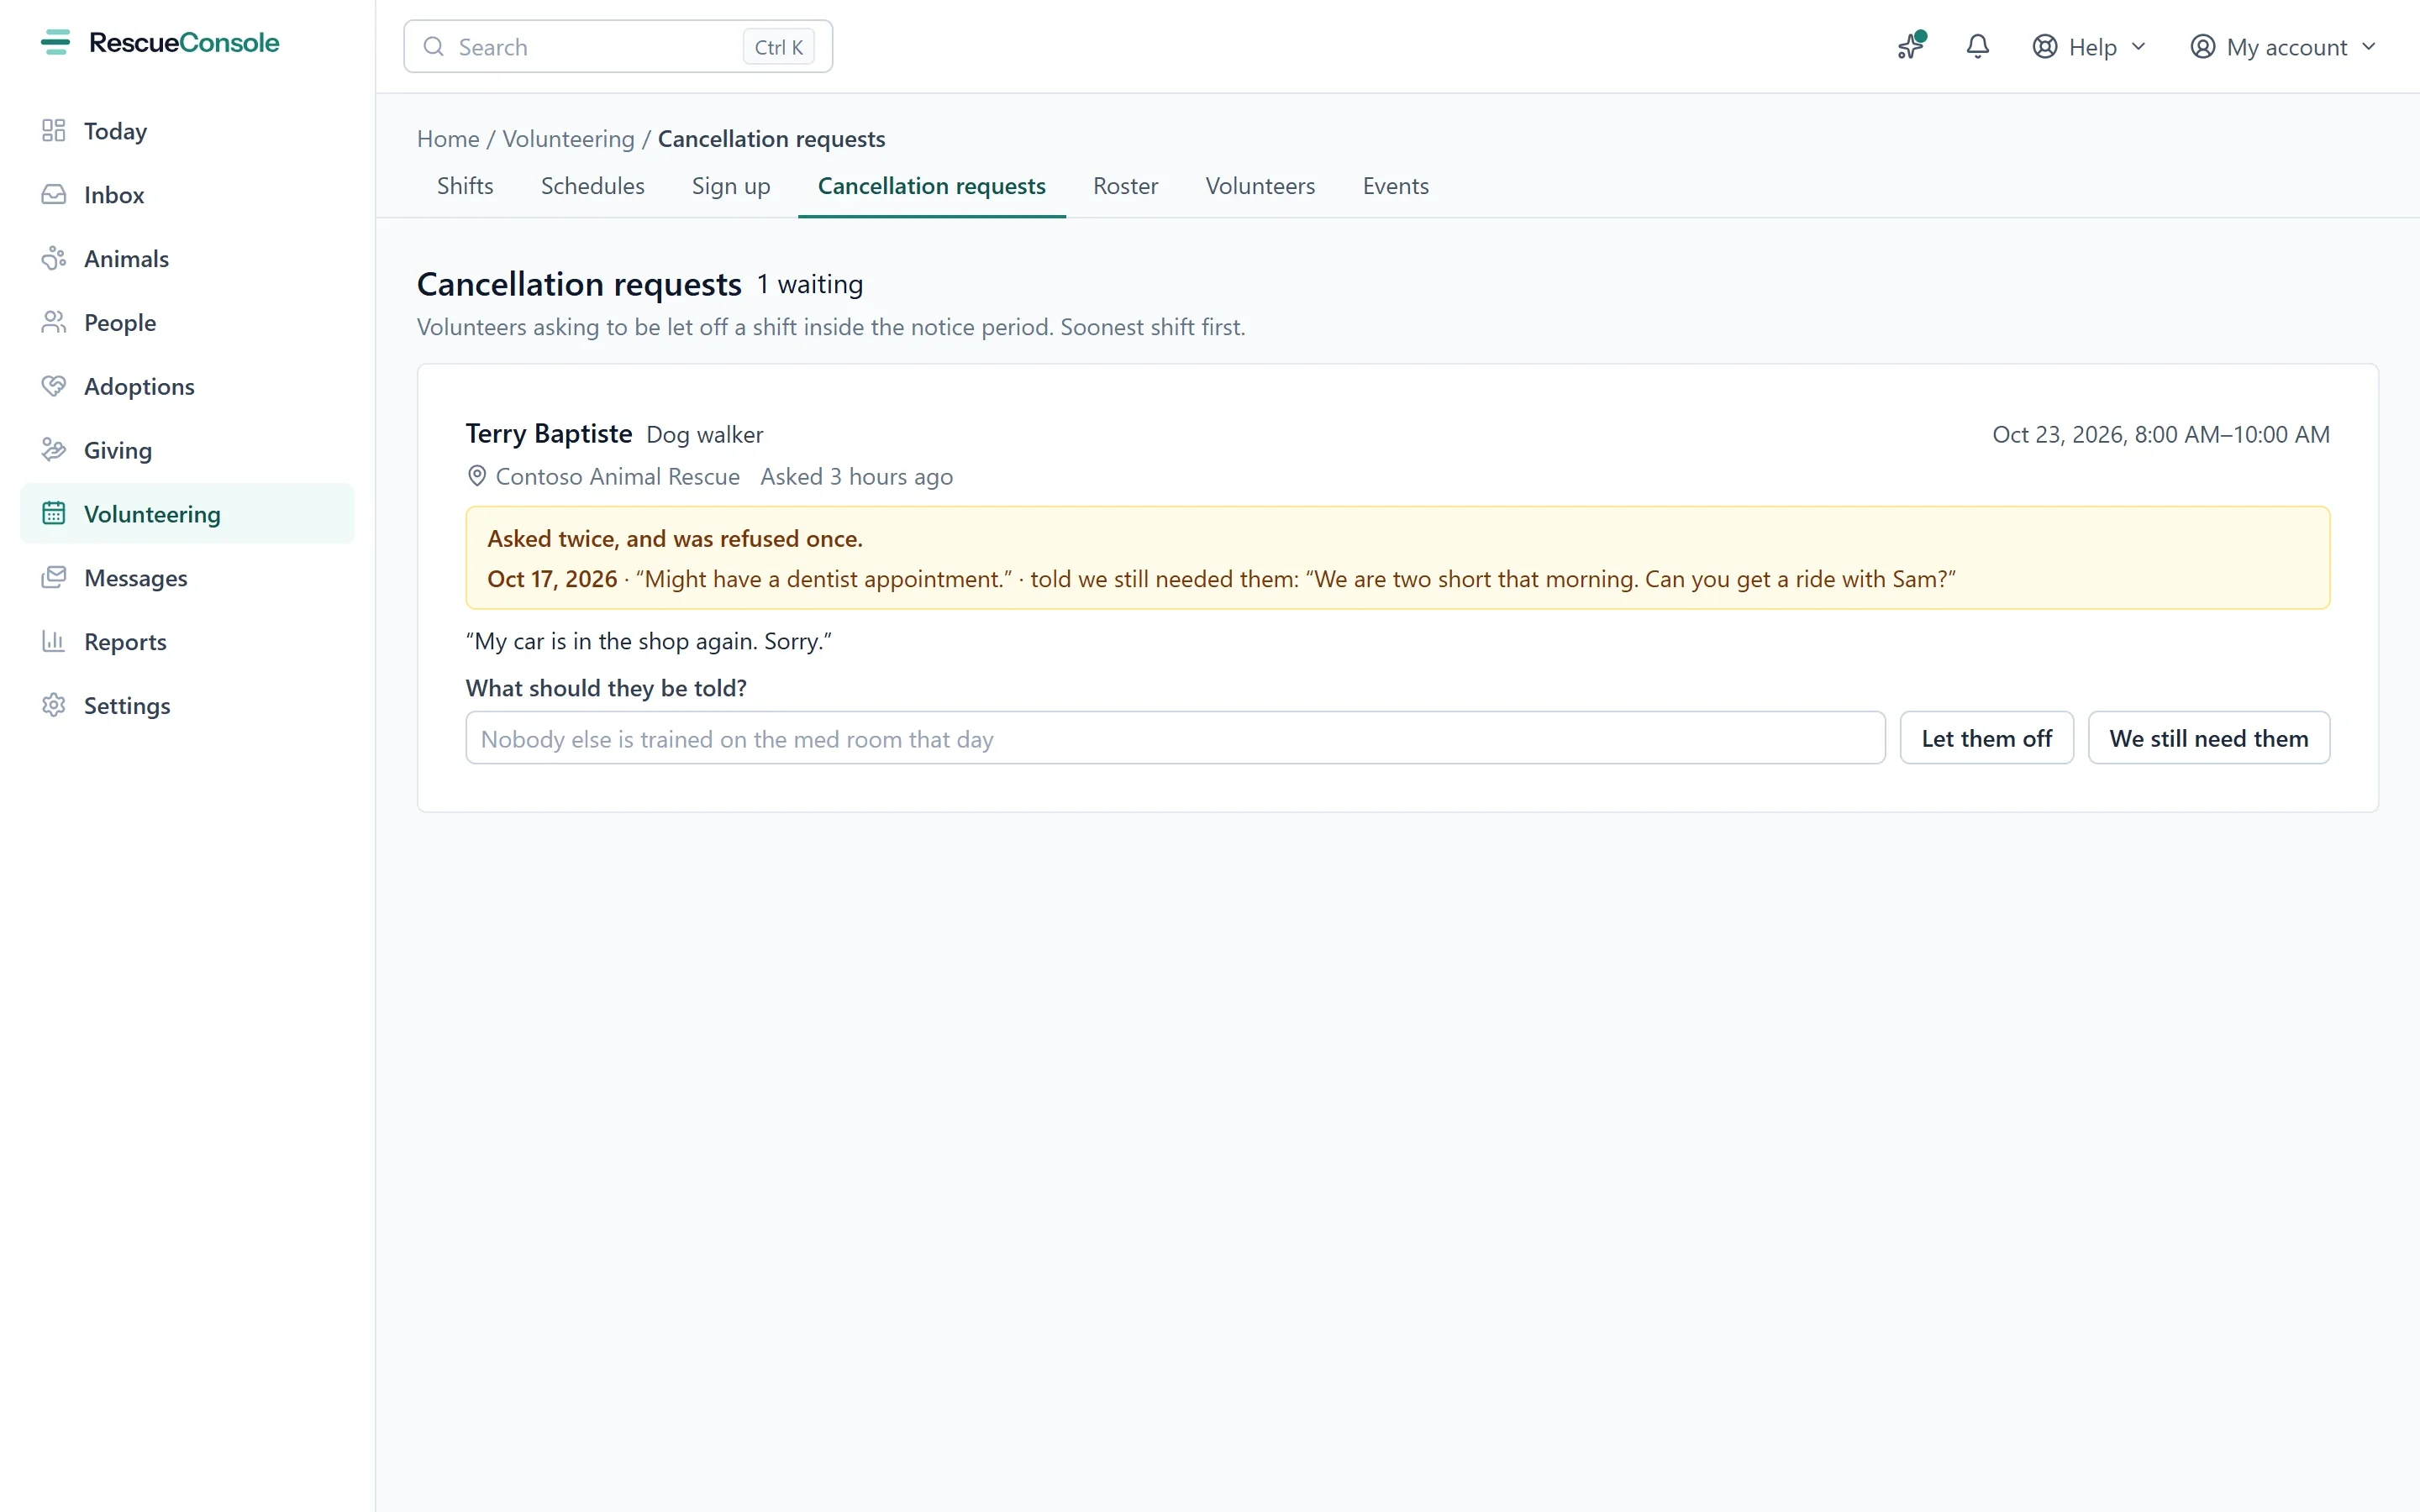Click the We still need them button
This screenshot has width=2420, height=1512.
click(2208, 738)
